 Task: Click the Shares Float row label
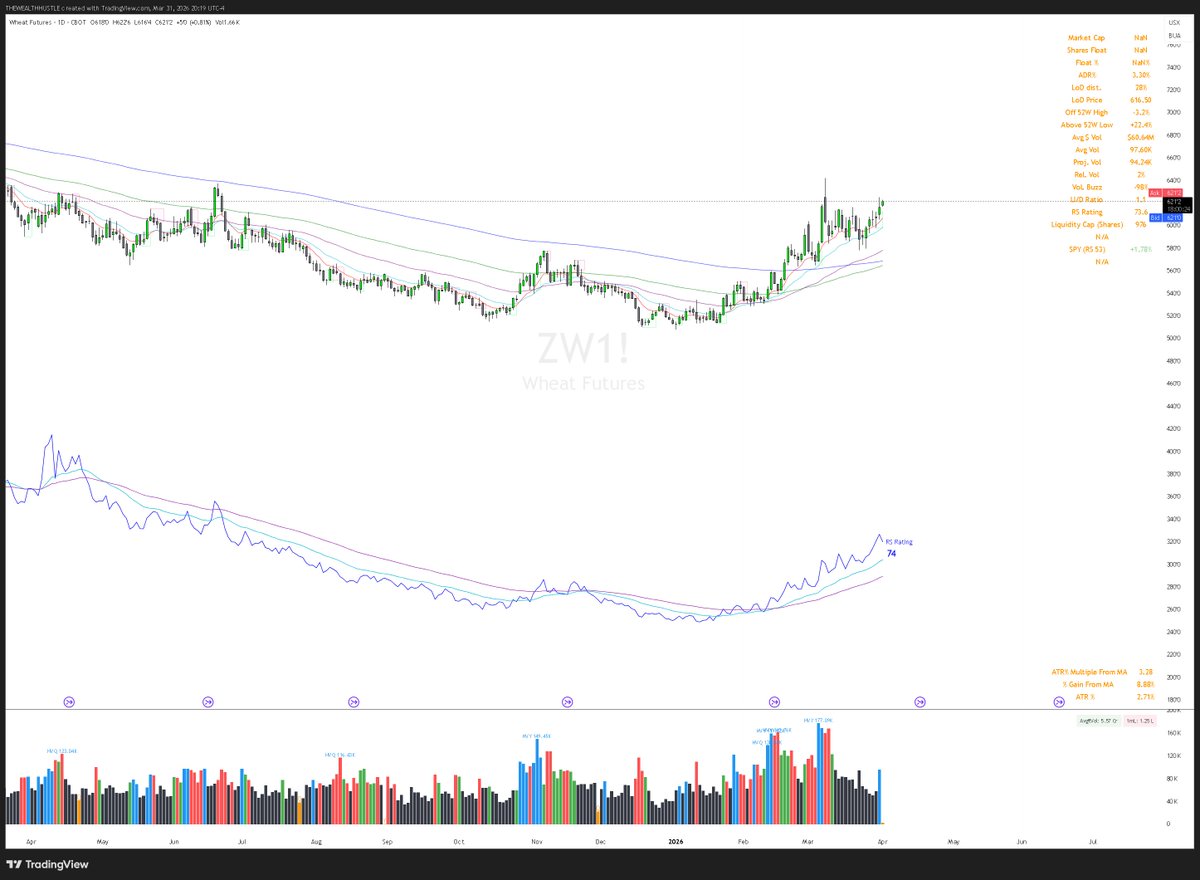pyautogui.click(x=1086, y=50)
